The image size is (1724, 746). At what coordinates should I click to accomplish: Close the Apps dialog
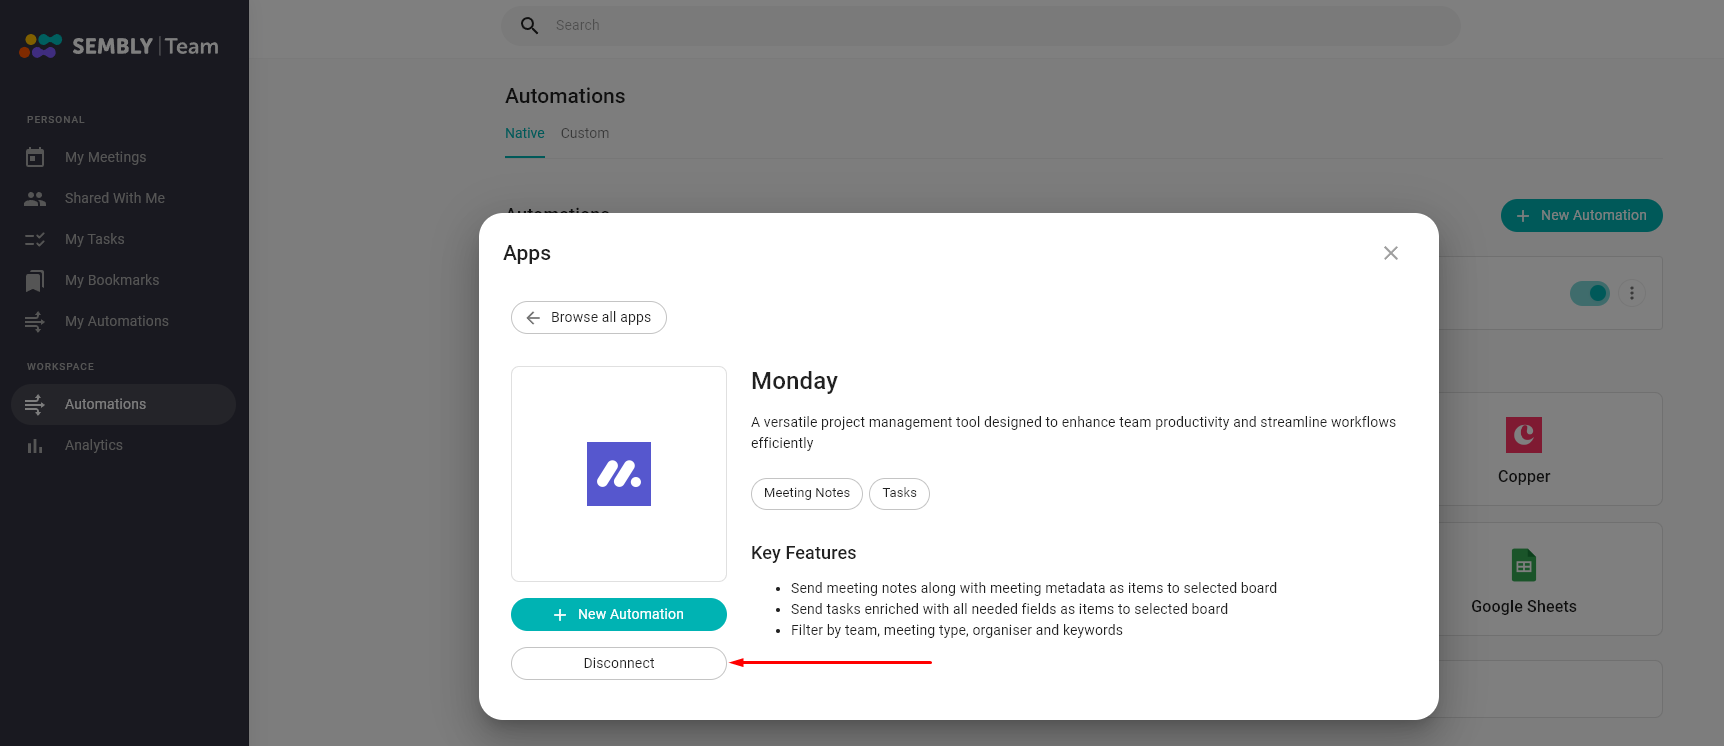tap(1391, 253)
